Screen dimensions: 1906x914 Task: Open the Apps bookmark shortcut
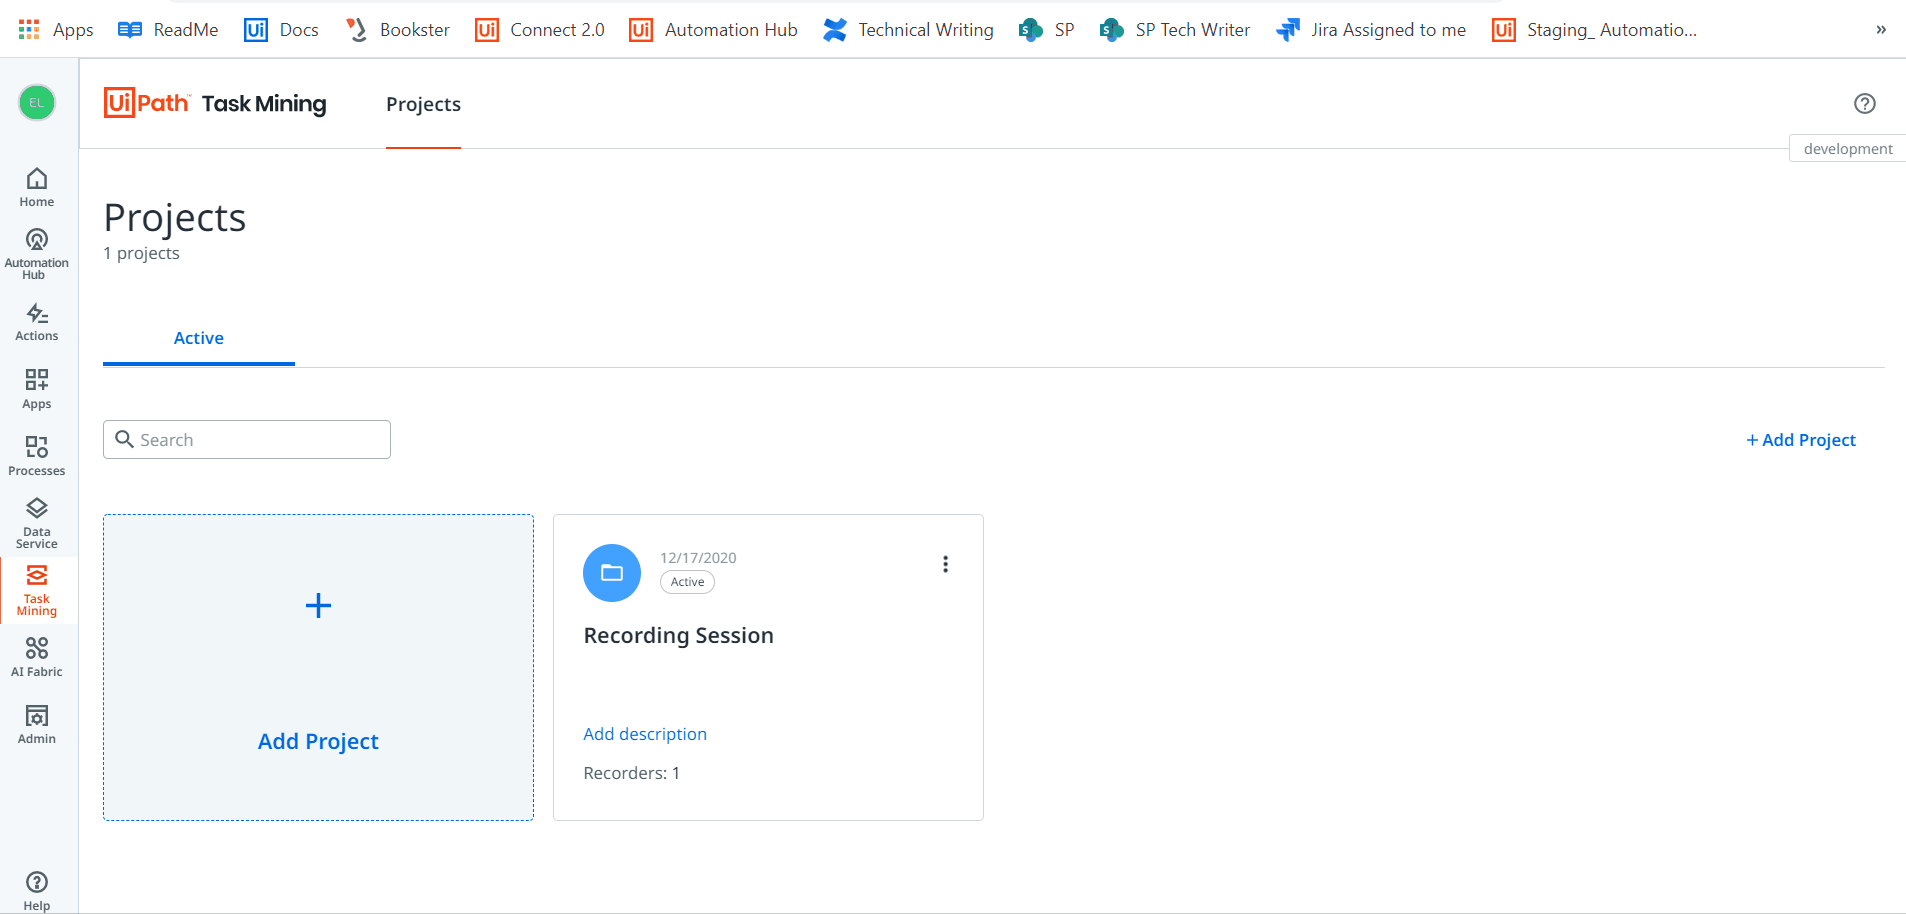point(56,29)
